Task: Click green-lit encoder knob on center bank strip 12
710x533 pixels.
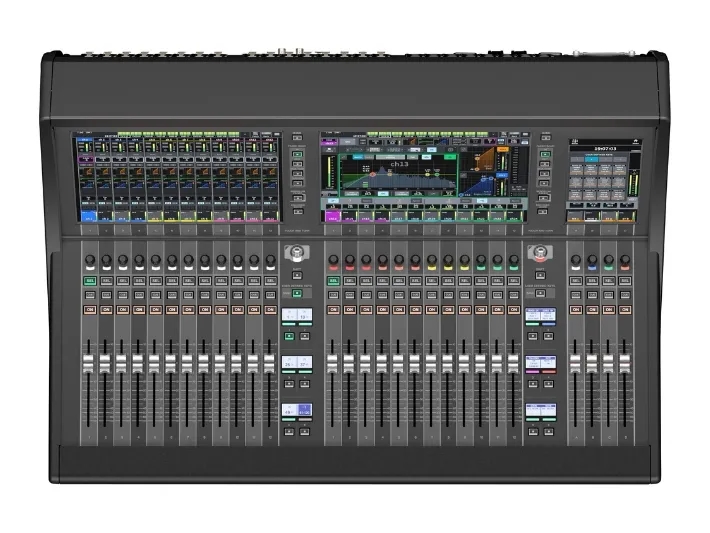Action: [513, 259]
